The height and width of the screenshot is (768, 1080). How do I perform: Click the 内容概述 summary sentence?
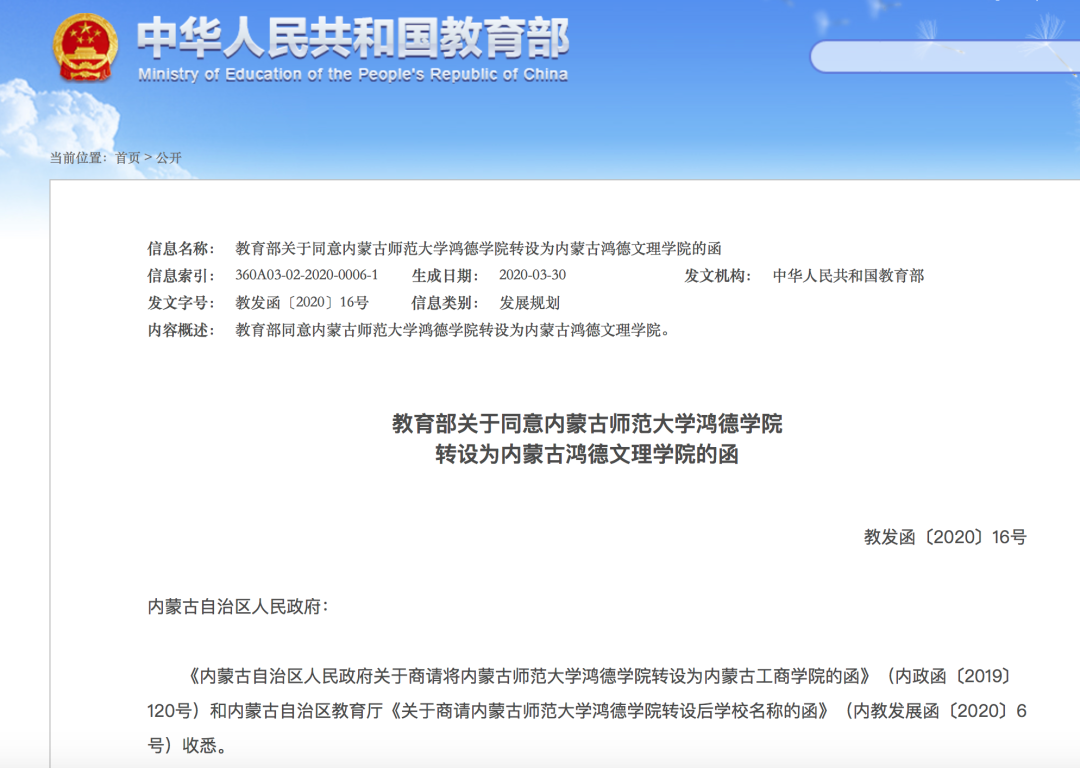point(453,330)
